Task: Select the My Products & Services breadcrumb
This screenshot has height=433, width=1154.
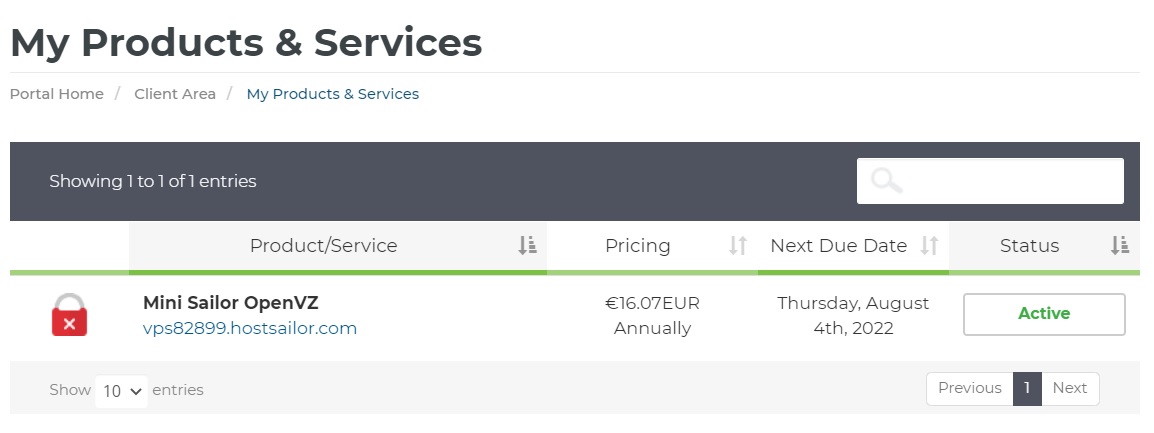Action: [333, 94]
